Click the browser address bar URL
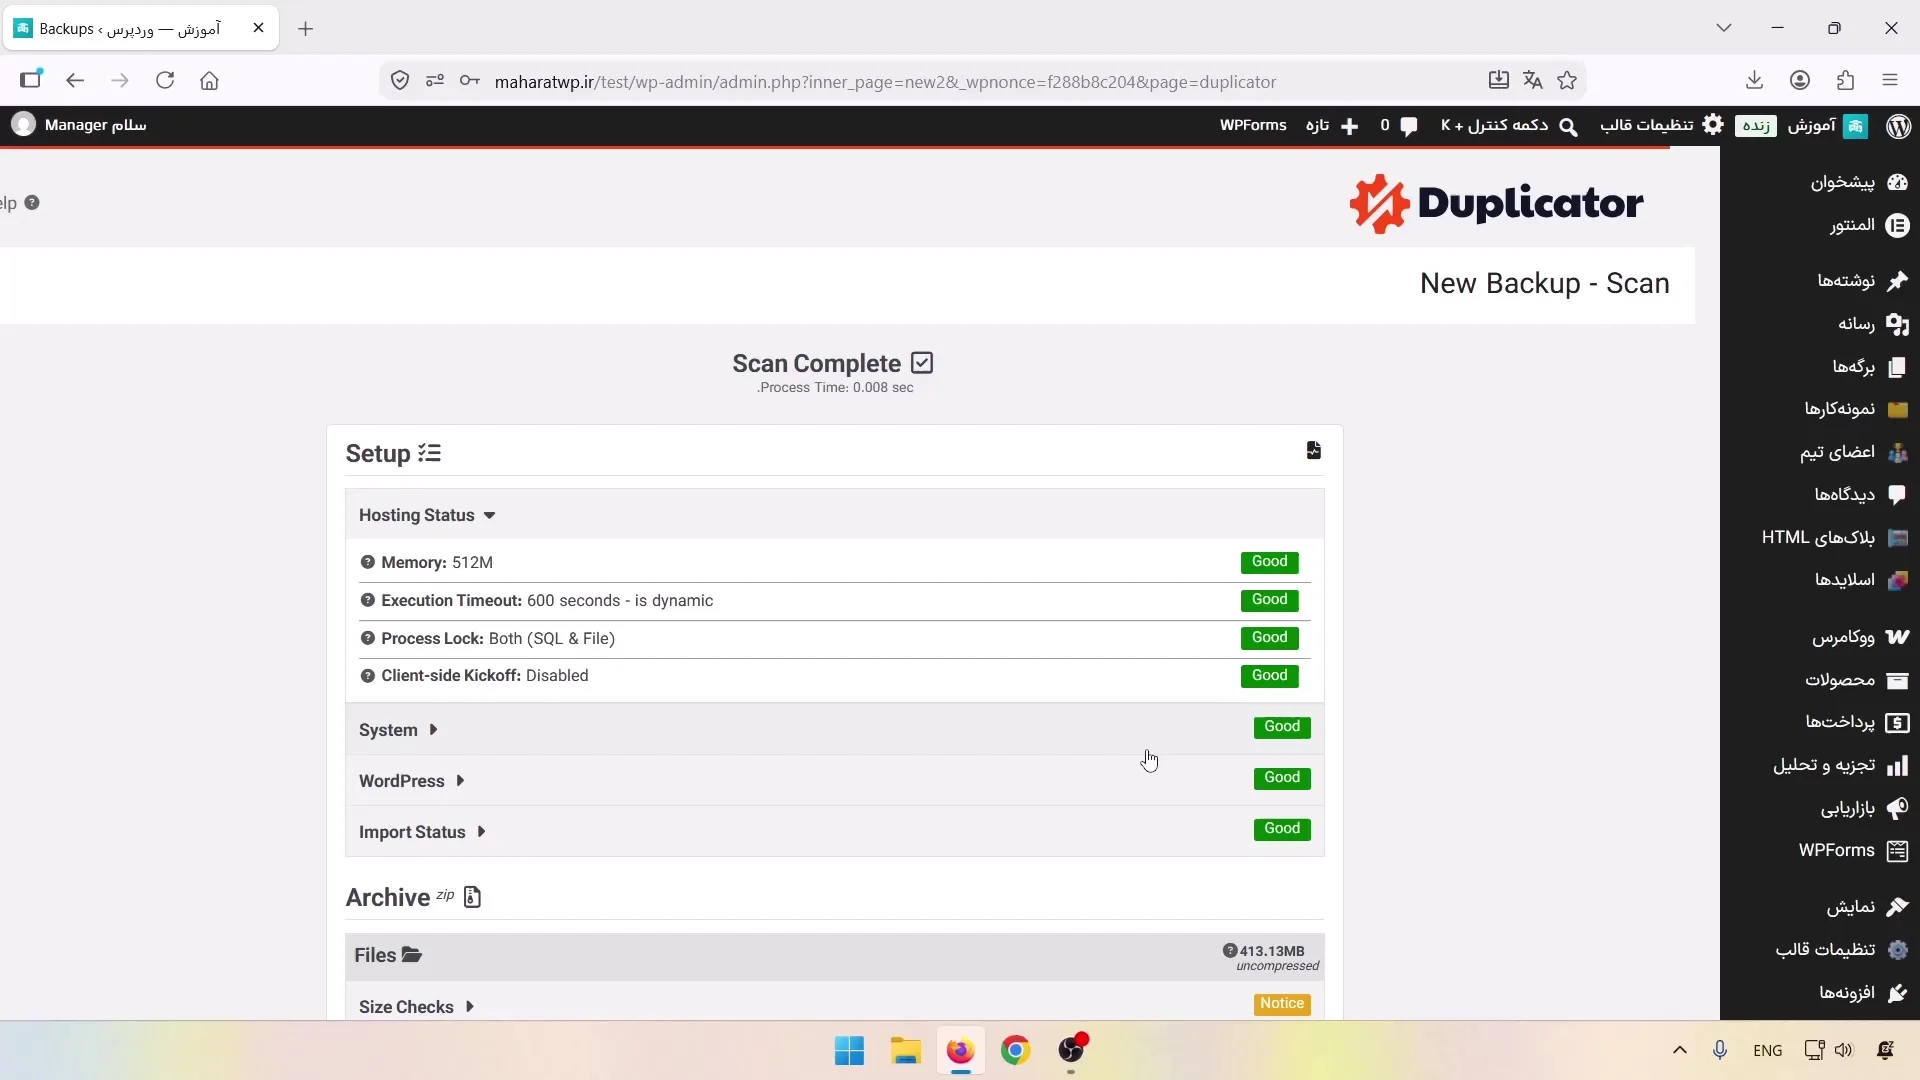The image size is (1920, 1080). [x=885, y=82]
